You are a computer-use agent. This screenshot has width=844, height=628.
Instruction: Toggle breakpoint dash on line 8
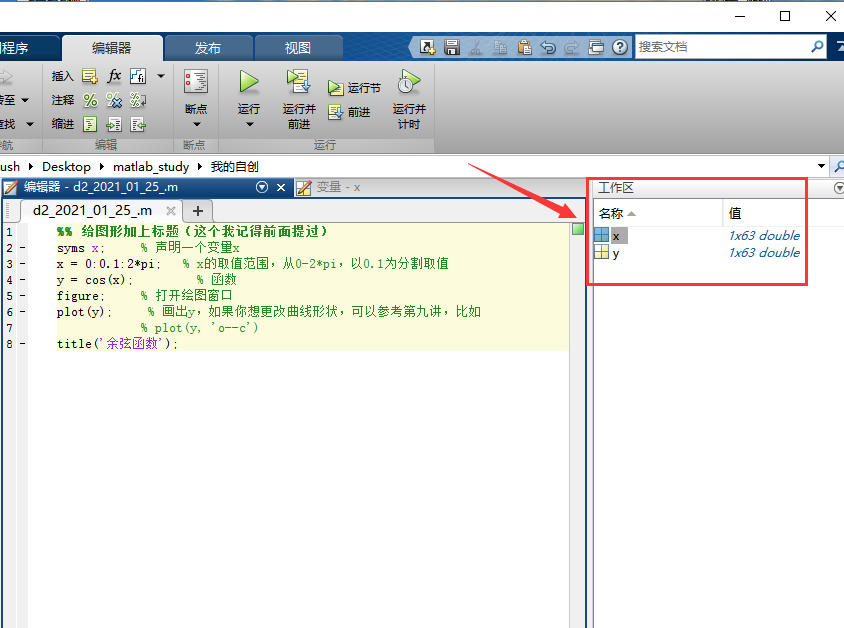tap(23, 343)
